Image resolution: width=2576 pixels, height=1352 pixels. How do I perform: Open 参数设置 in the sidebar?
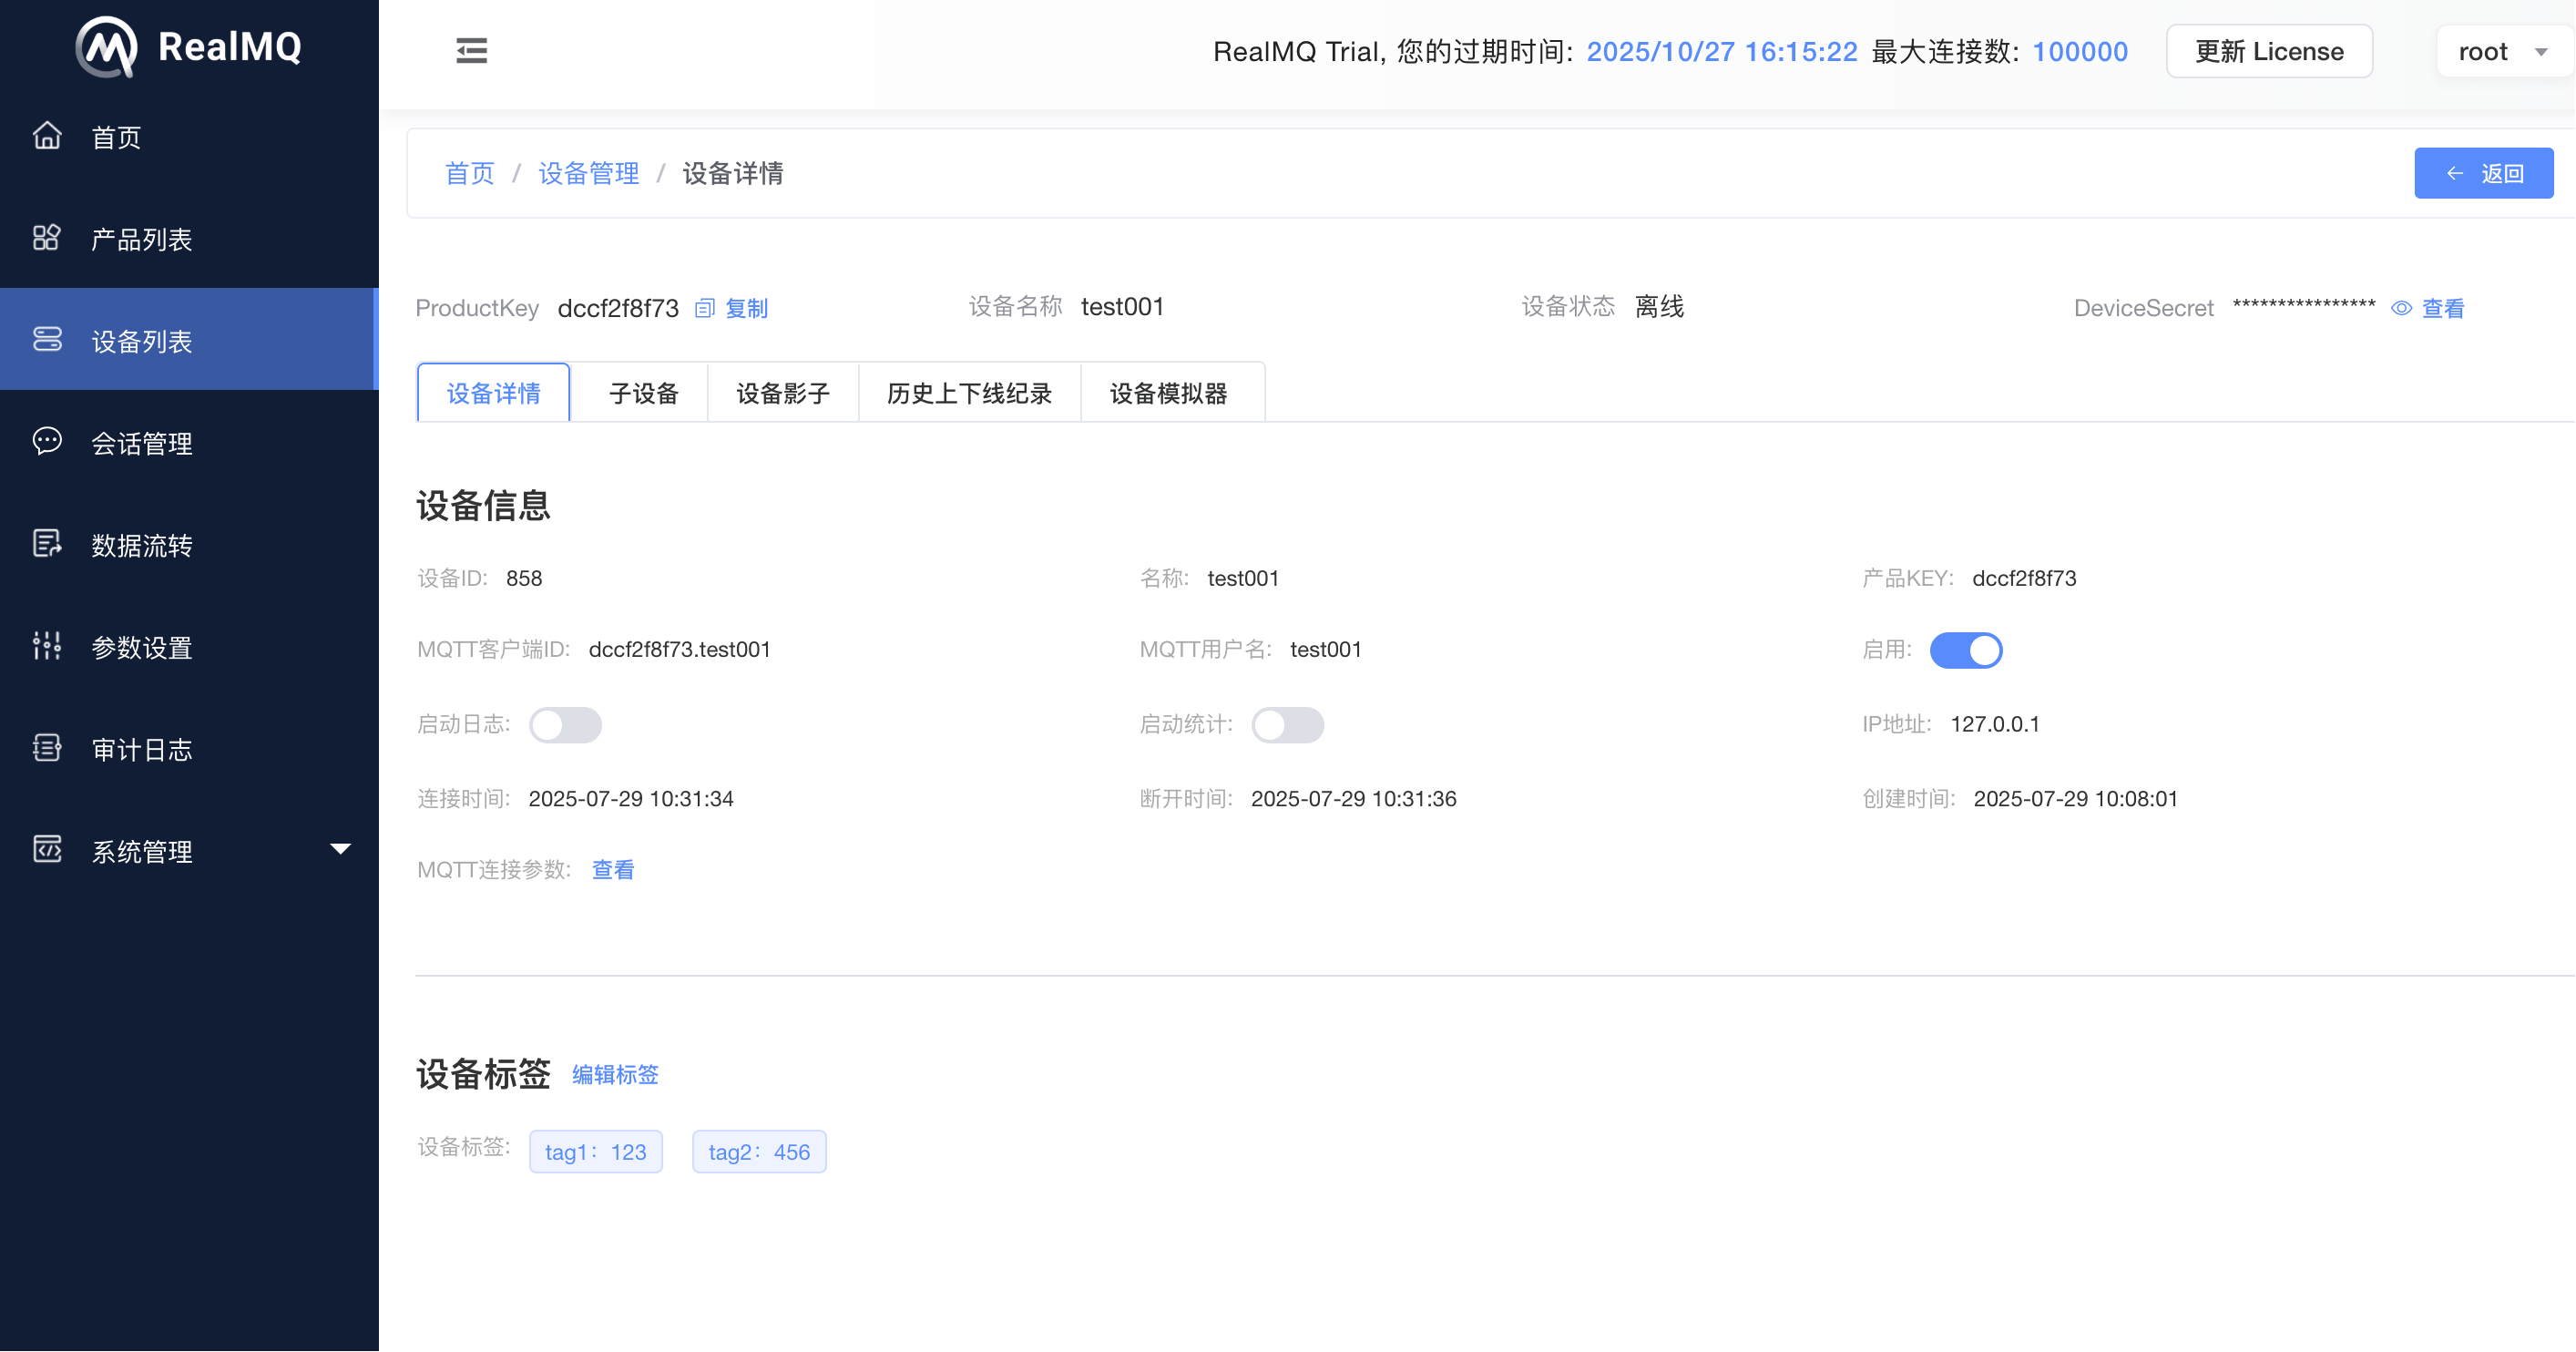[189, 647]
